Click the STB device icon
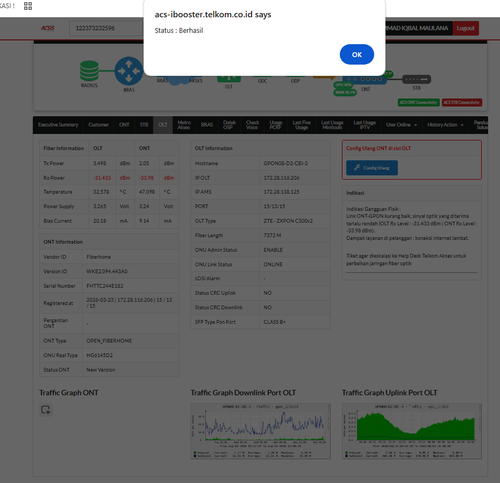This screenshot has height=483, width=500. (x=416, y=79)
